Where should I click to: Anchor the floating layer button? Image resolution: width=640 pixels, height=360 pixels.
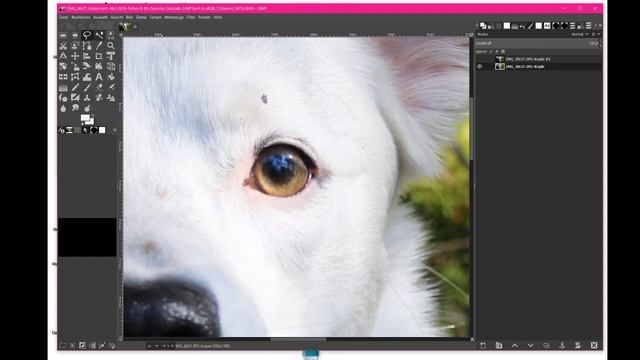[x=562, y=345]
